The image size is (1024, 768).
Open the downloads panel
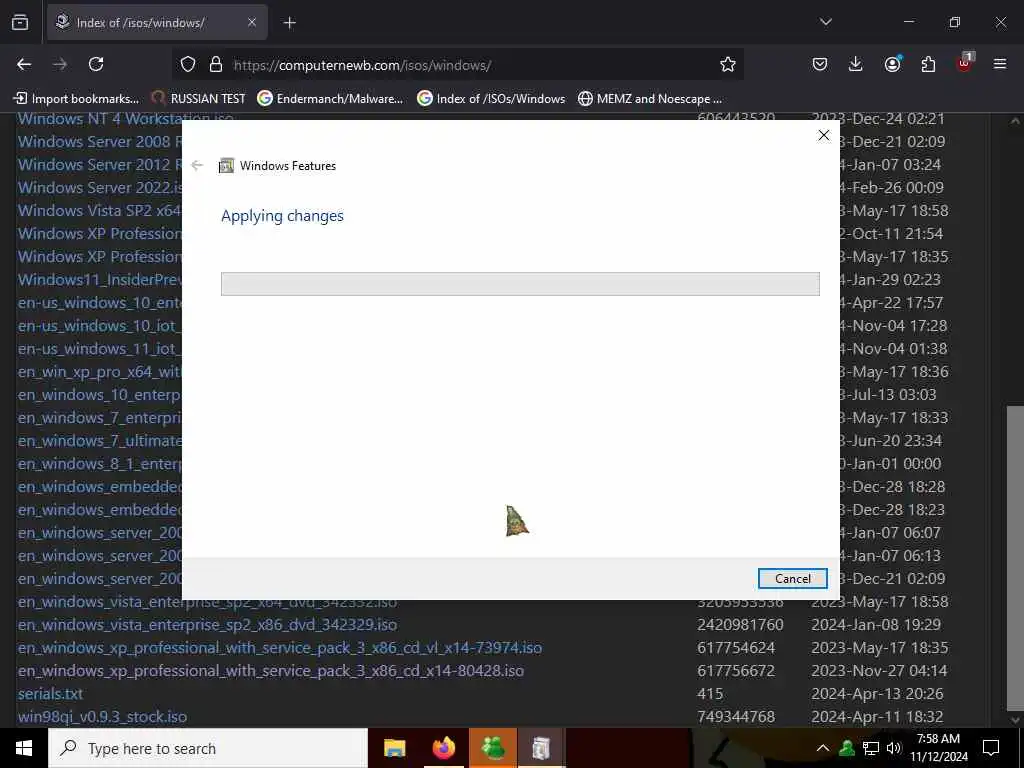[856, 64]
